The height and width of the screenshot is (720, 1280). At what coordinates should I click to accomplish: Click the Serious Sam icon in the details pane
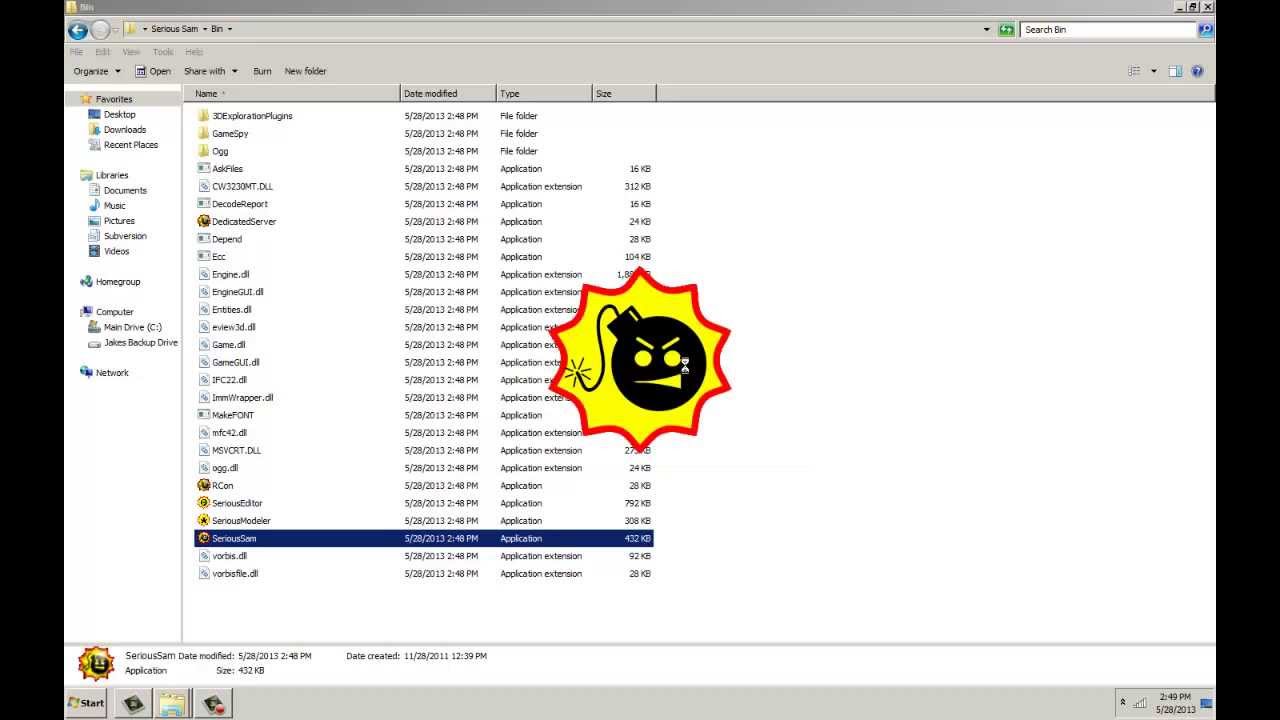click(96, 661)
